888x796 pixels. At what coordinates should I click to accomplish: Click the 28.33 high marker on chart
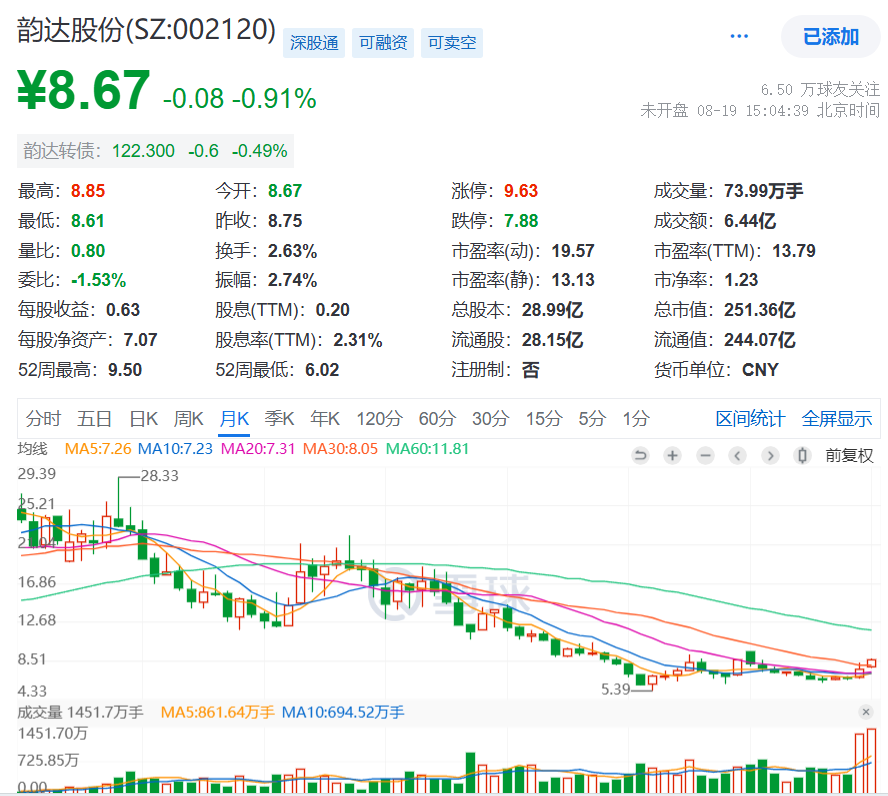click(160, 476)
